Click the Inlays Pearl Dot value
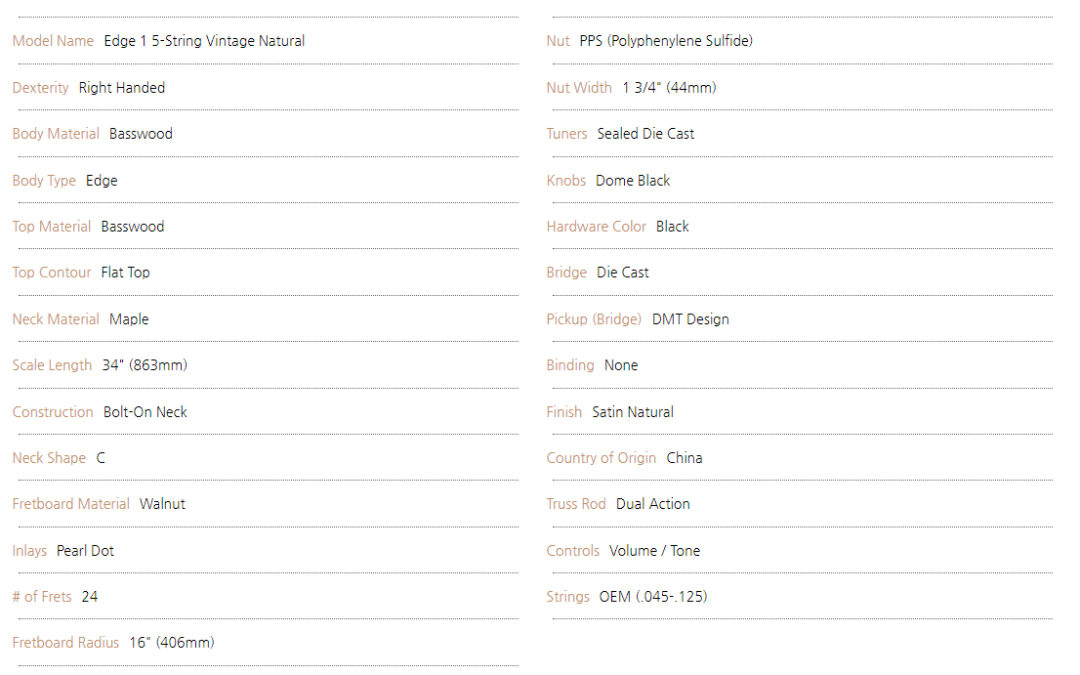This screenshot has height=675, width=1080. (x=85, y=551)
